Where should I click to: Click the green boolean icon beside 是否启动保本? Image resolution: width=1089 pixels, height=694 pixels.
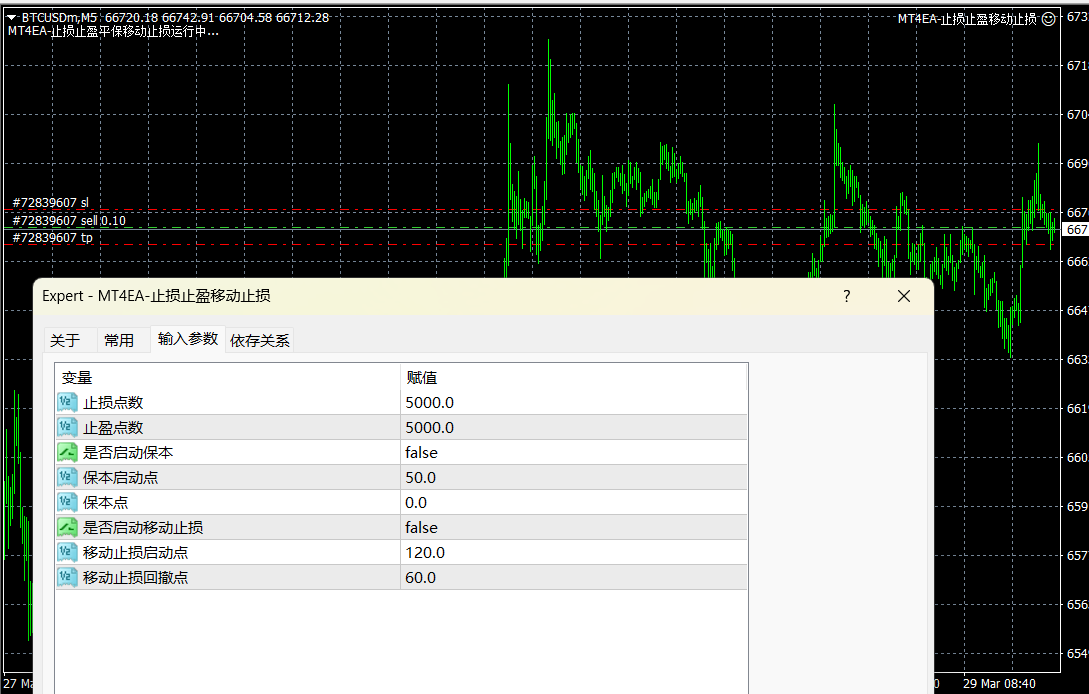67,453
